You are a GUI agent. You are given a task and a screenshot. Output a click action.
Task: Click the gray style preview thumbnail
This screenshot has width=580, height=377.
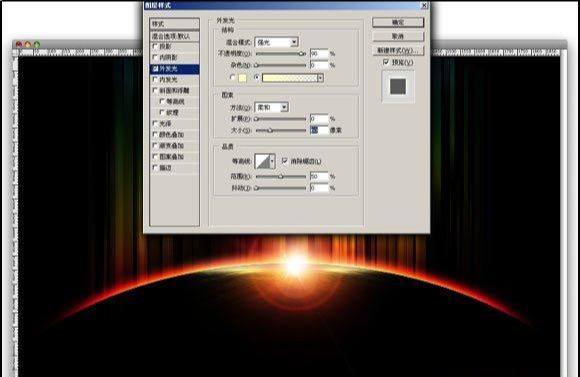(398, 86)
